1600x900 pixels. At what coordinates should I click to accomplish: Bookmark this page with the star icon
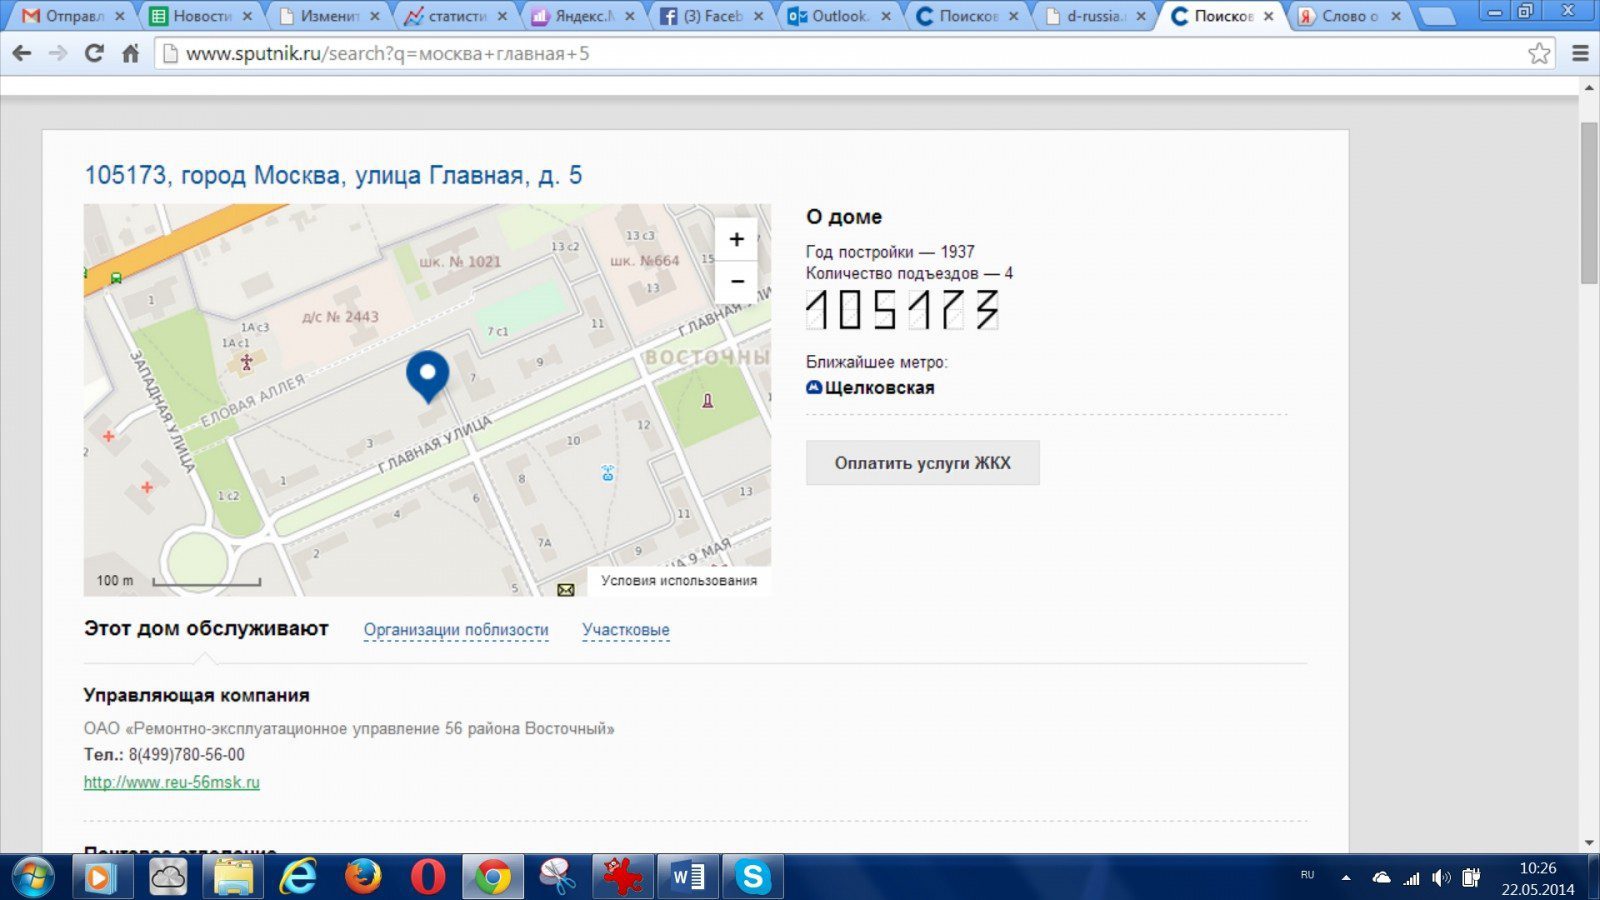(1539, 54)
